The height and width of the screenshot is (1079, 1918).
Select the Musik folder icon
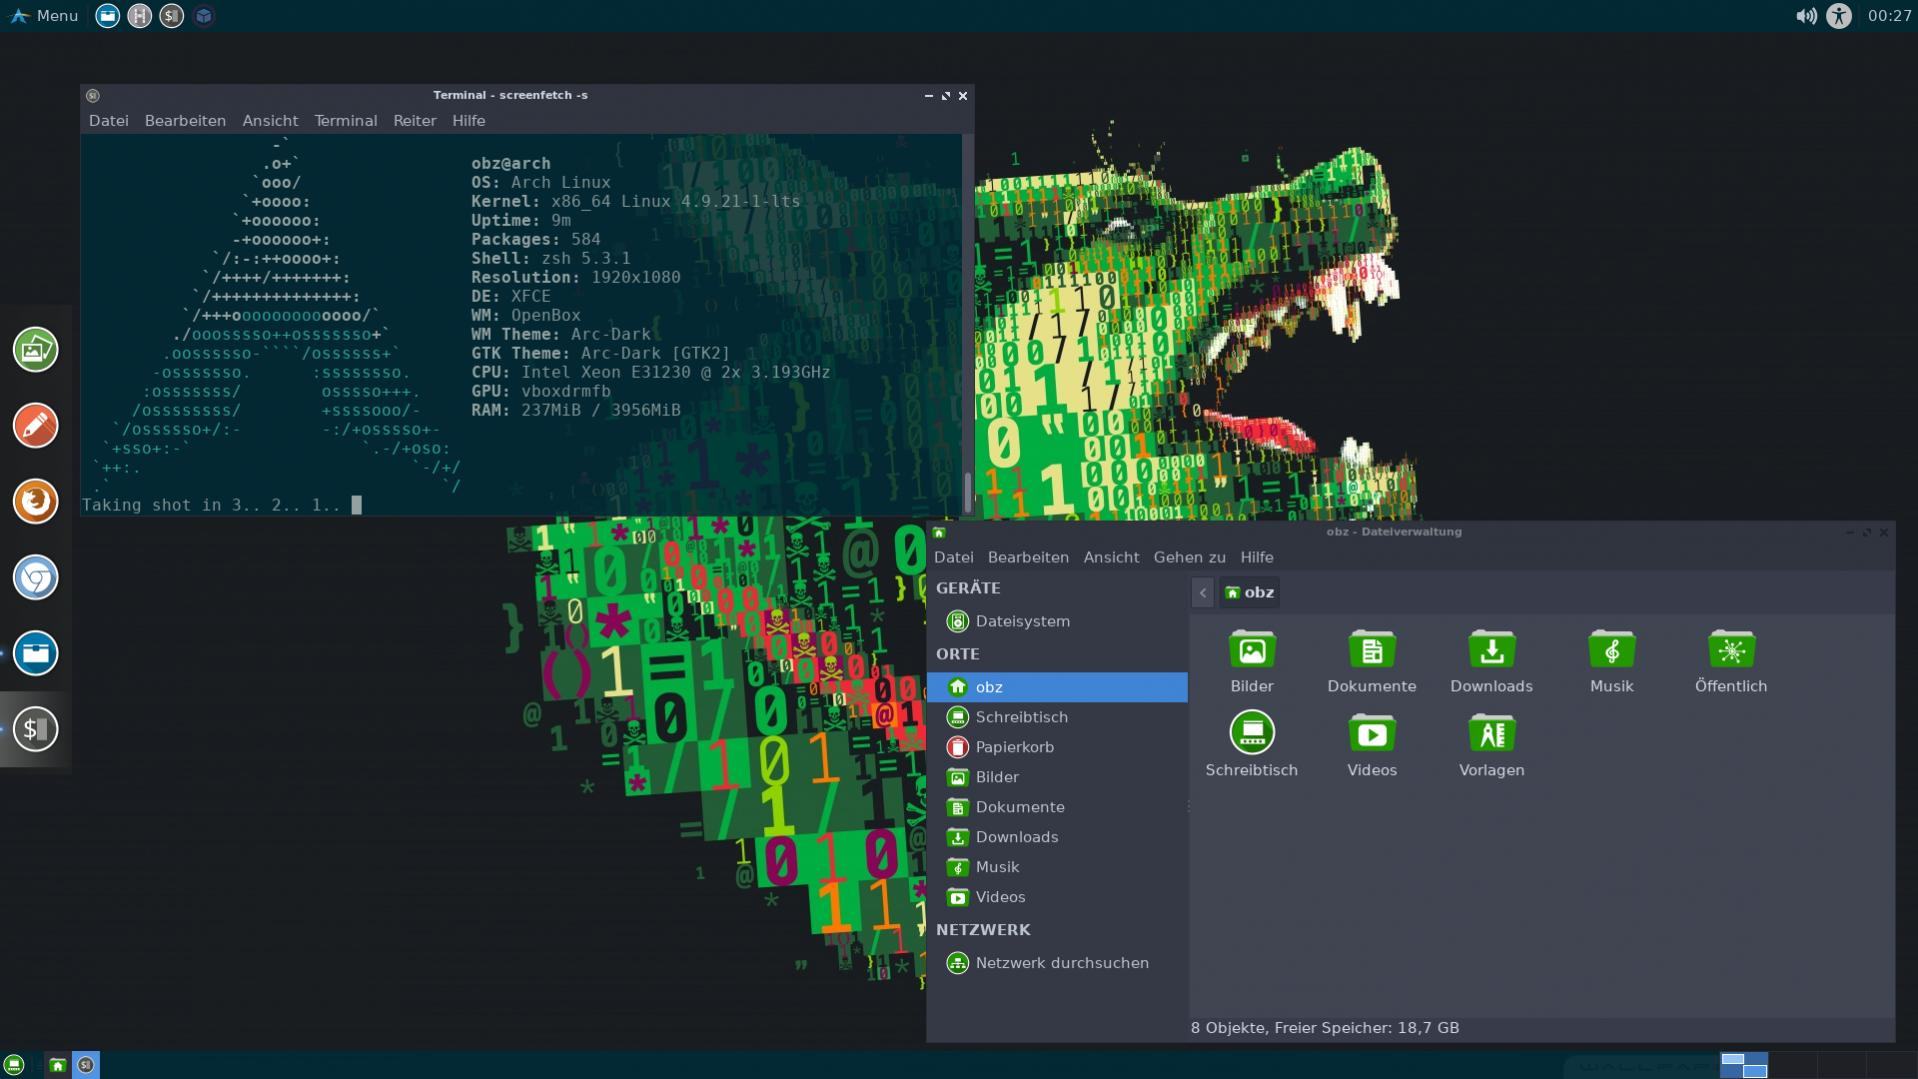(x=1612, y=650)
